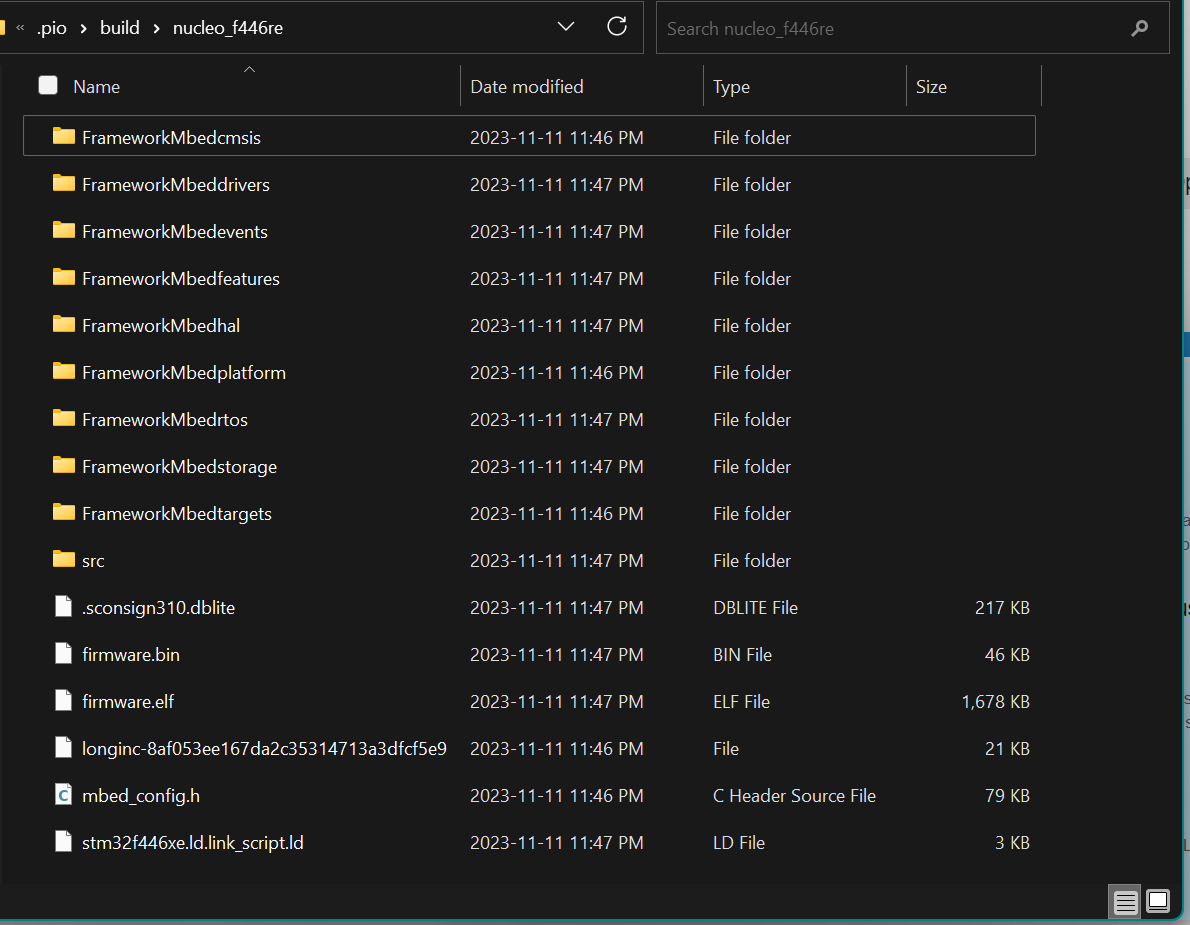Click the FrameworkMbedtargets folder icon
The height and width of the screenshot is (925, 1190).
[x=64, y=513]
